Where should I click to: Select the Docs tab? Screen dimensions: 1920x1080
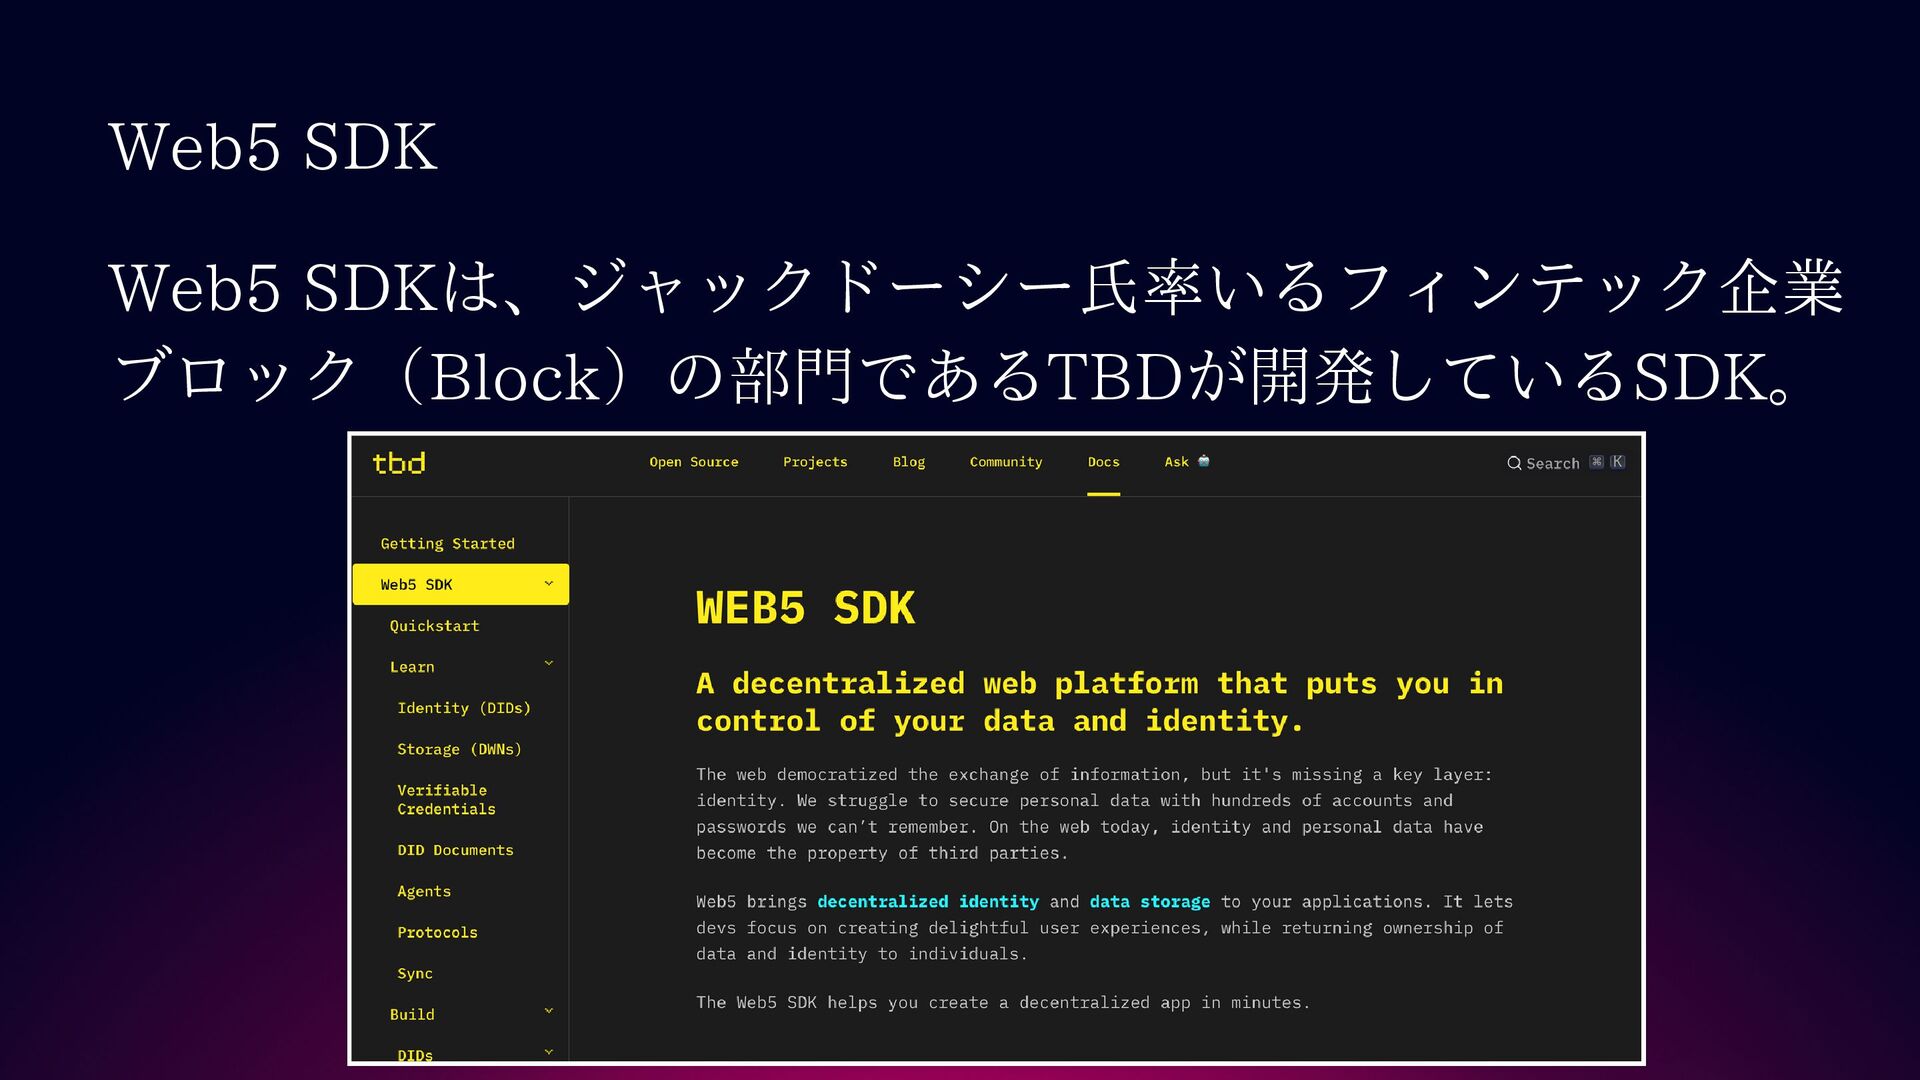[x=1104, y=462]
